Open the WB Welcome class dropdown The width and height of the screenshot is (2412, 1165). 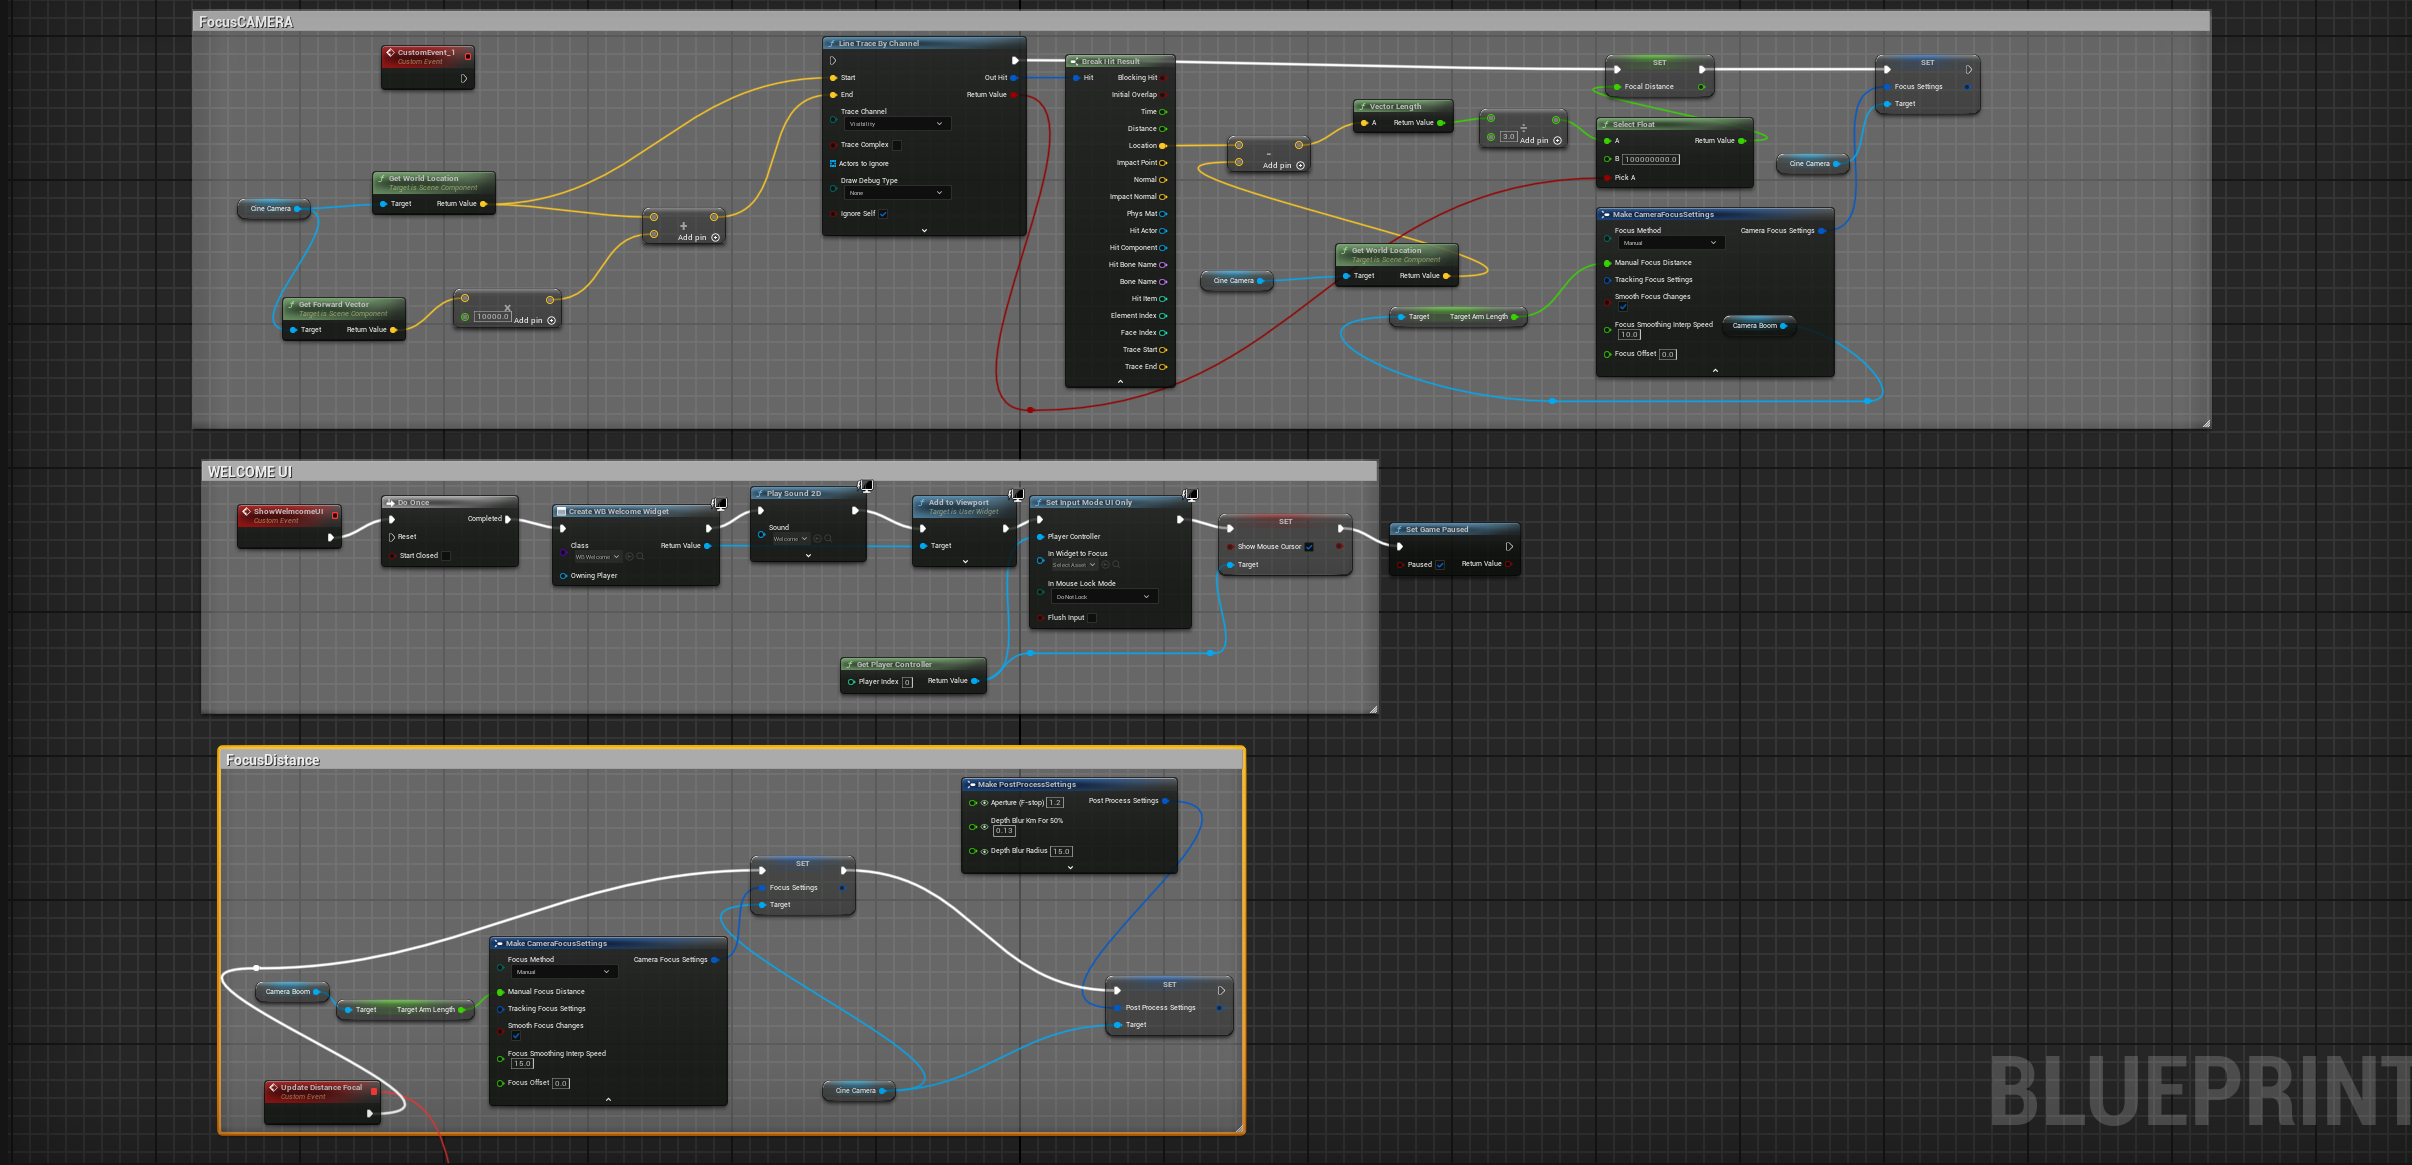click(x=598, y=557)
